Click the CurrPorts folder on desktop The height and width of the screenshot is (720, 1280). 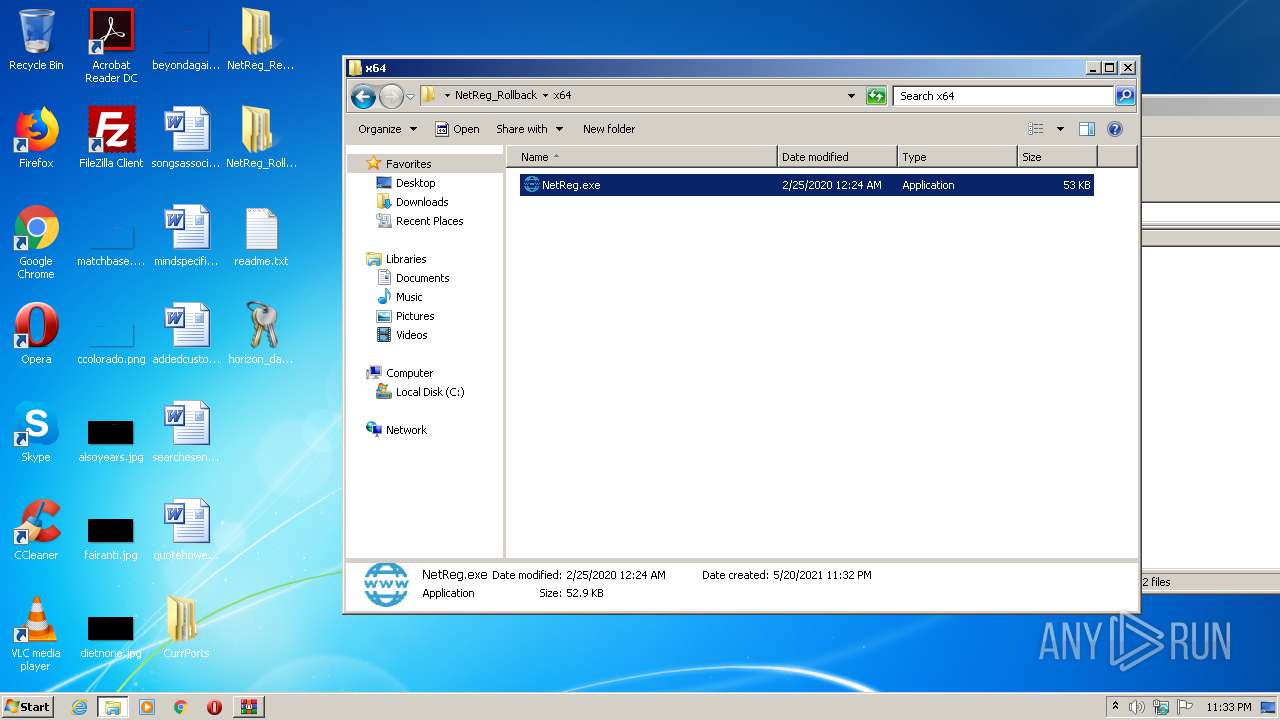pyautogui.click(x=186, y=628)
